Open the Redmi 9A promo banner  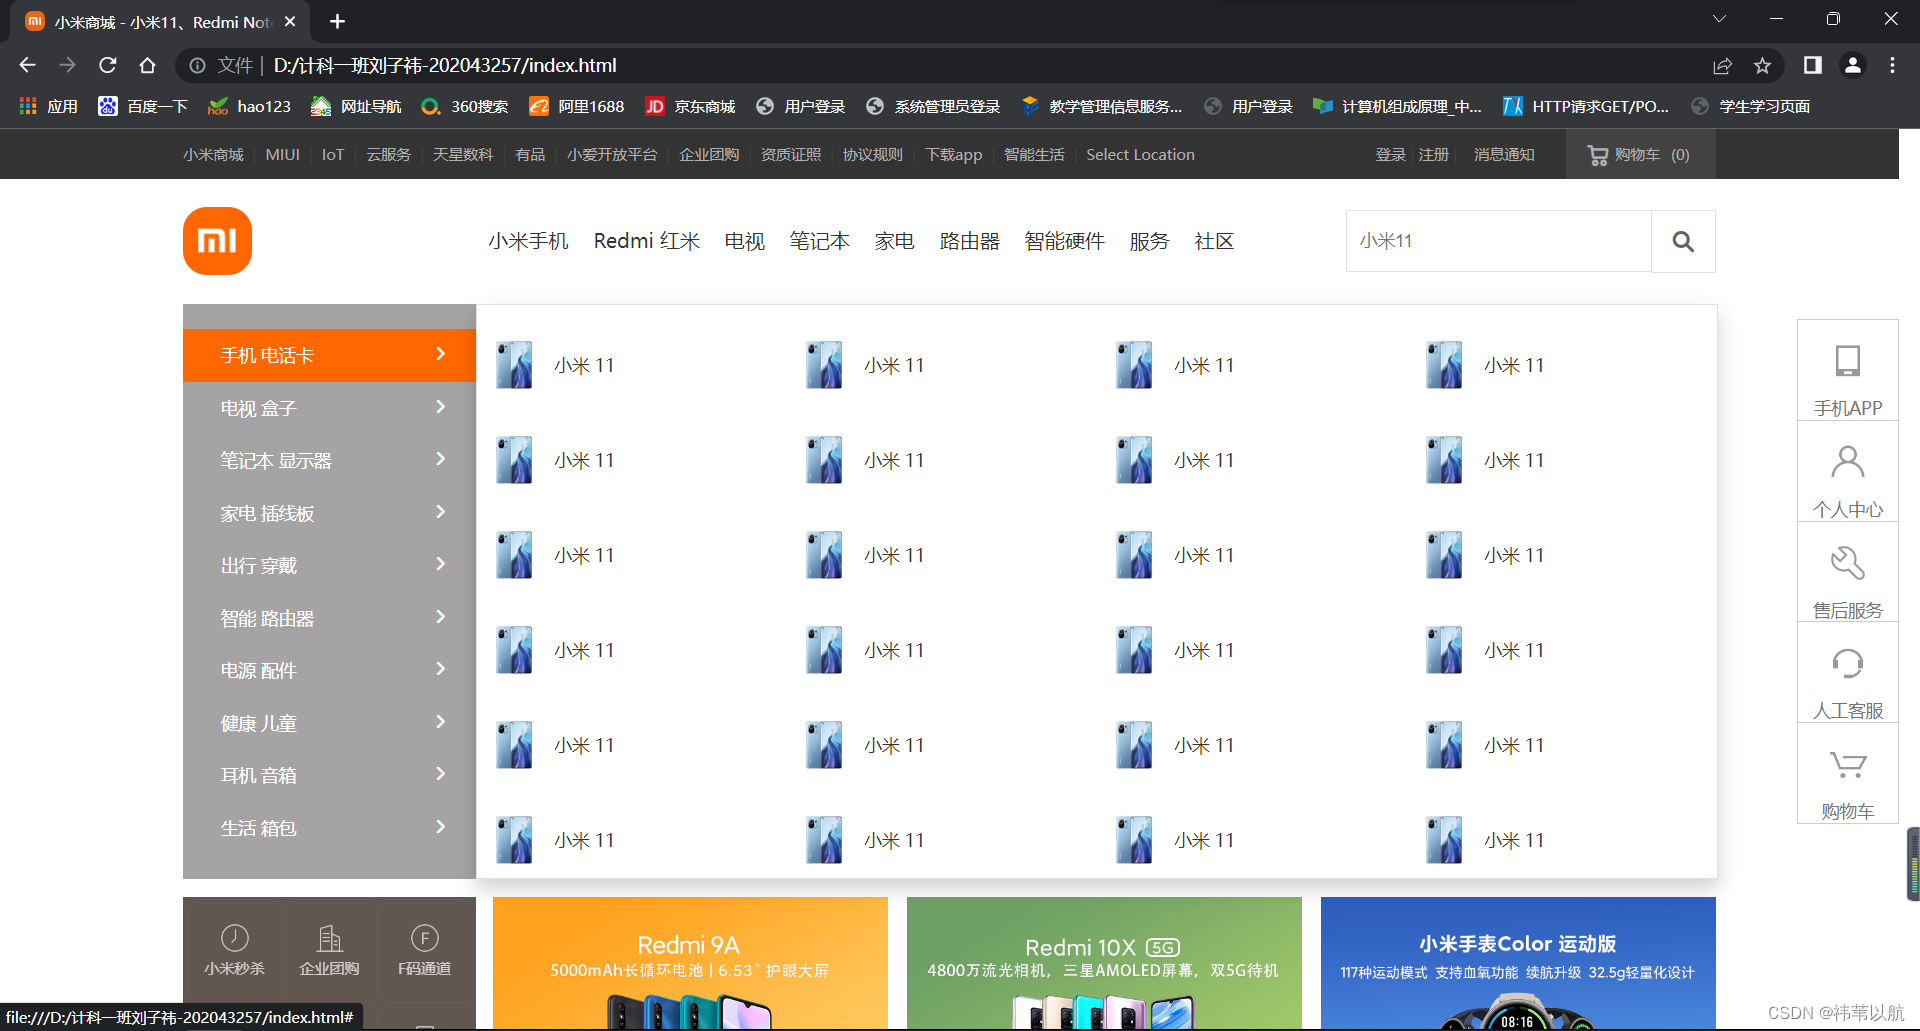[x=690, y=963]
